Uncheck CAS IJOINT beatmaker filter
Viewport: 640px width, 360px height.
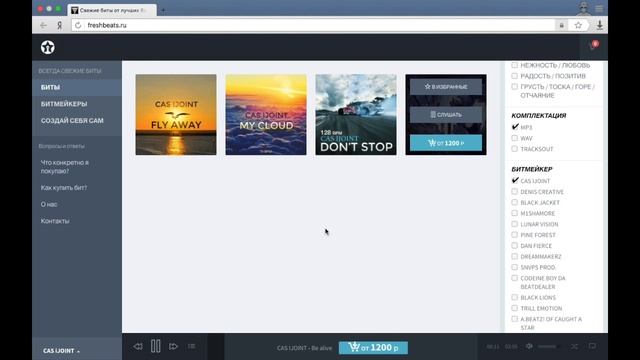click(515, 180)
